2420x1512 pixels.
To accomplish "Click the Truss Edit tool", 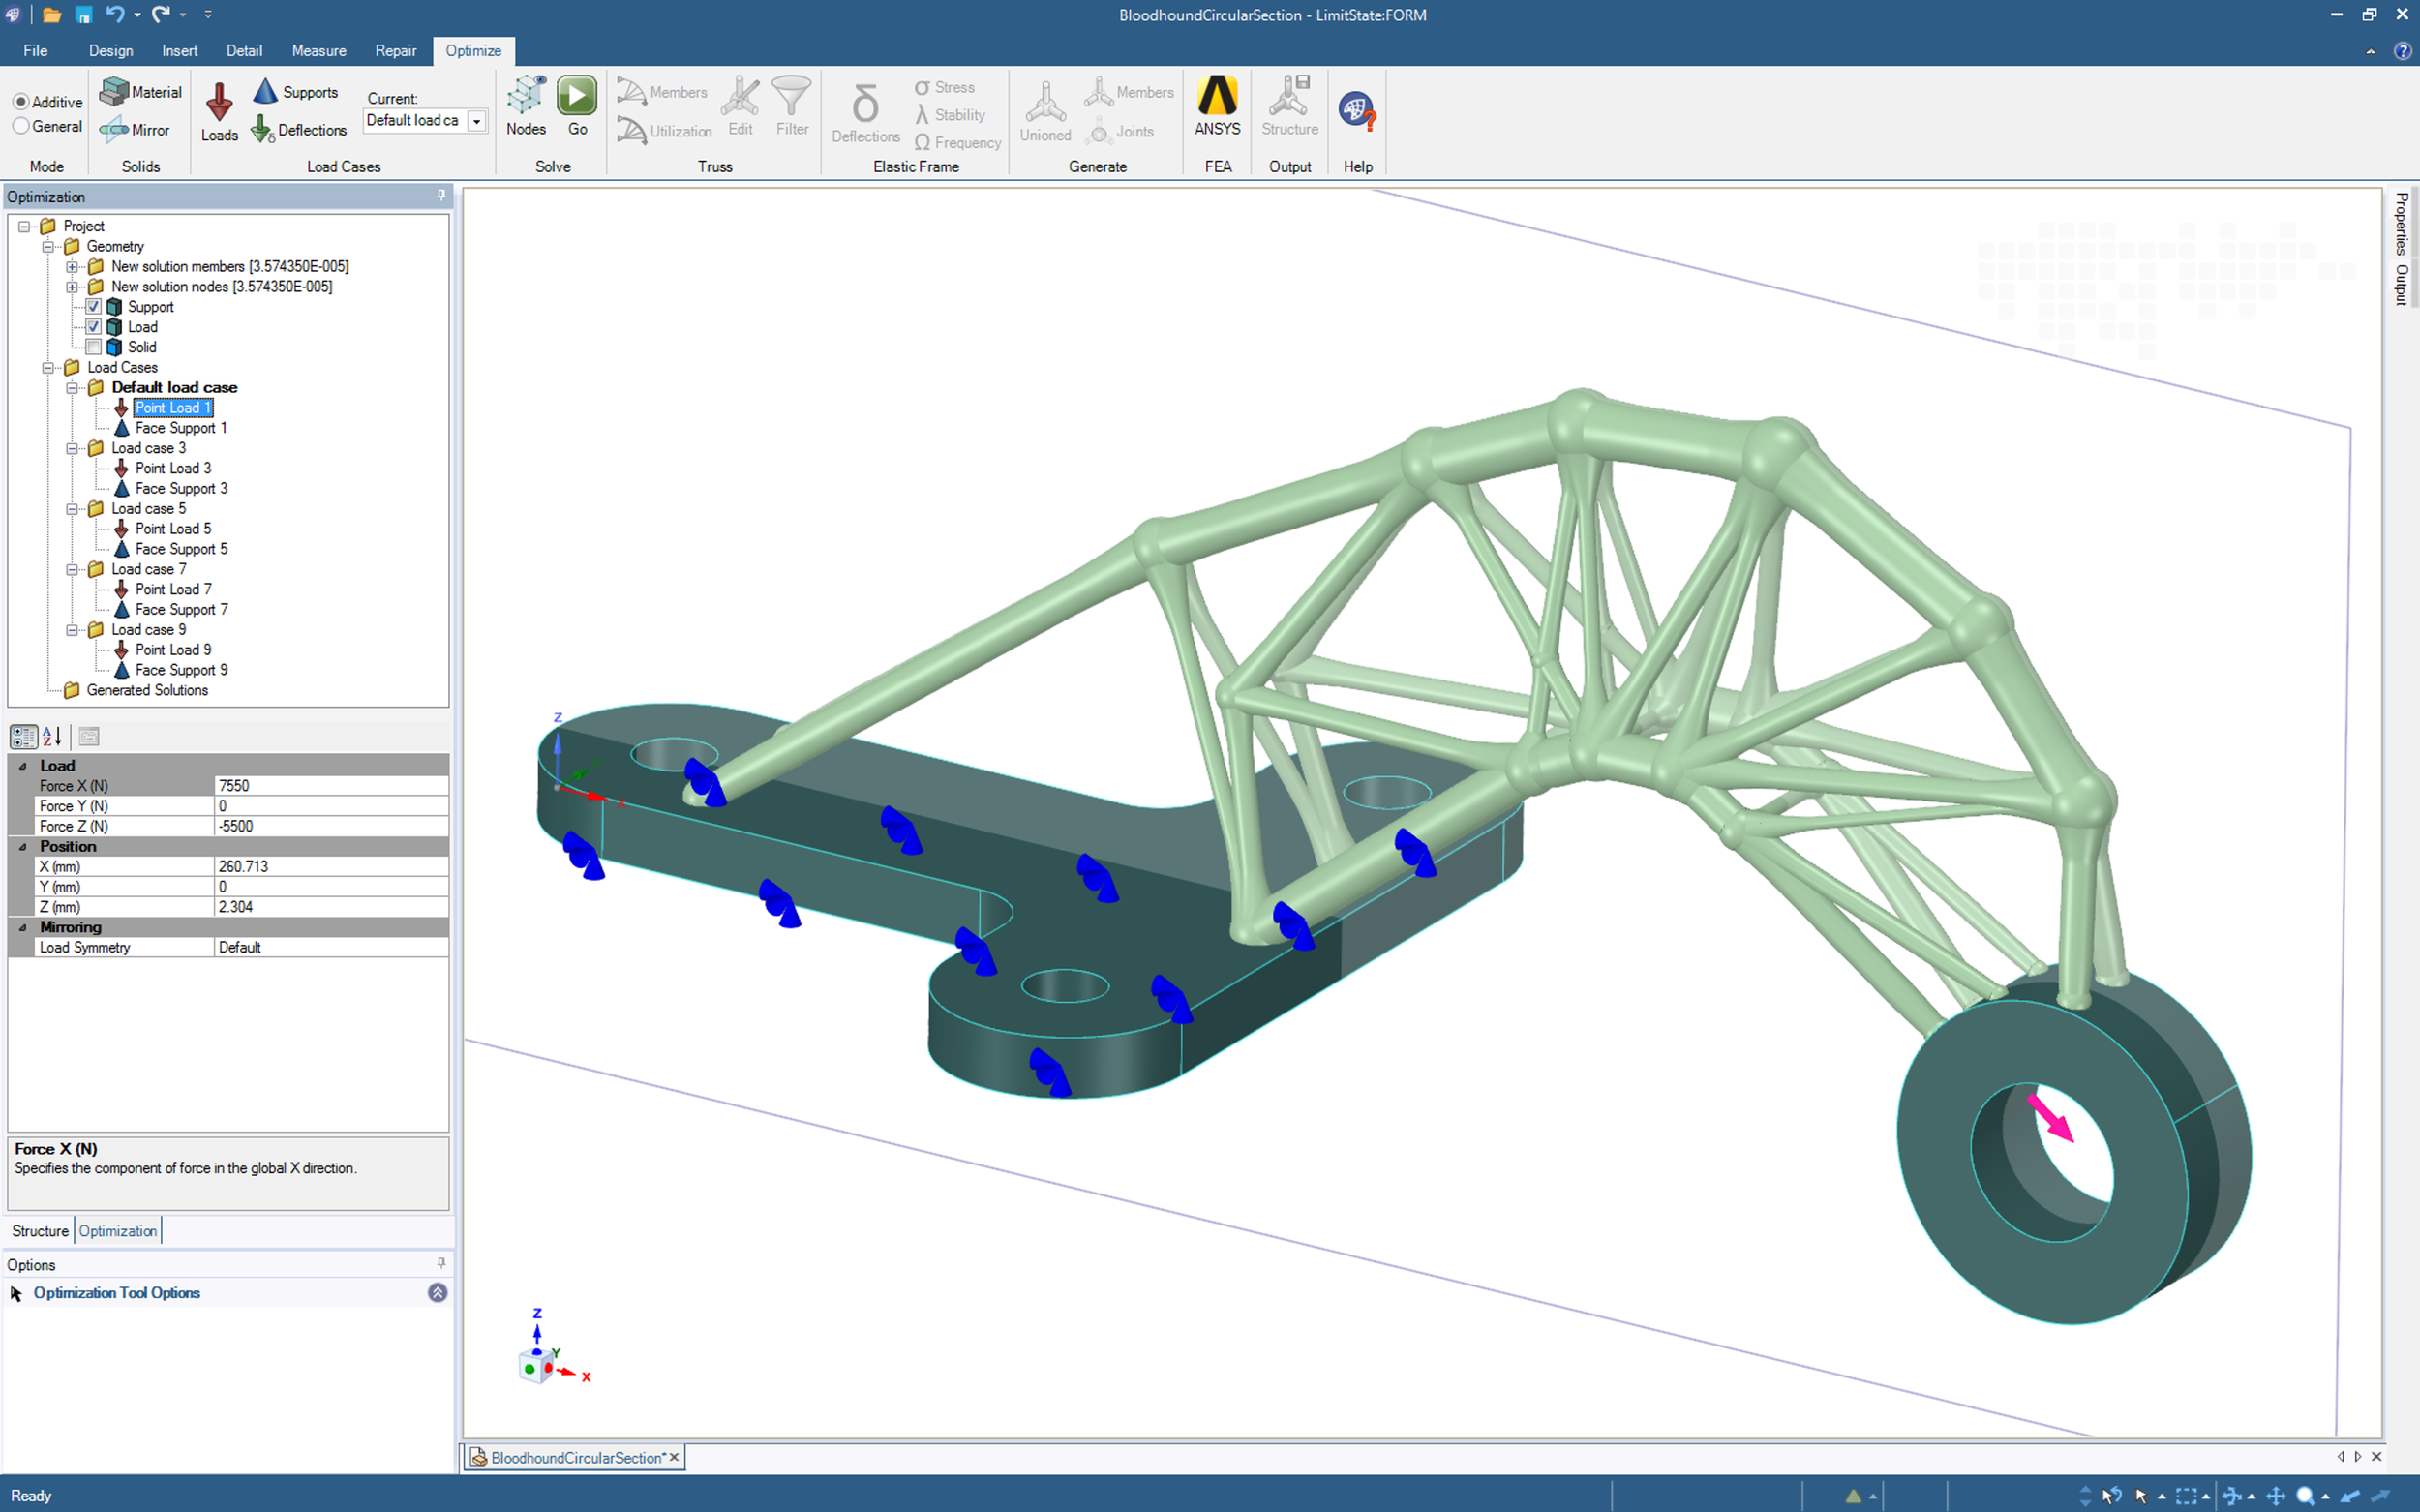I will tap(740, 106).
